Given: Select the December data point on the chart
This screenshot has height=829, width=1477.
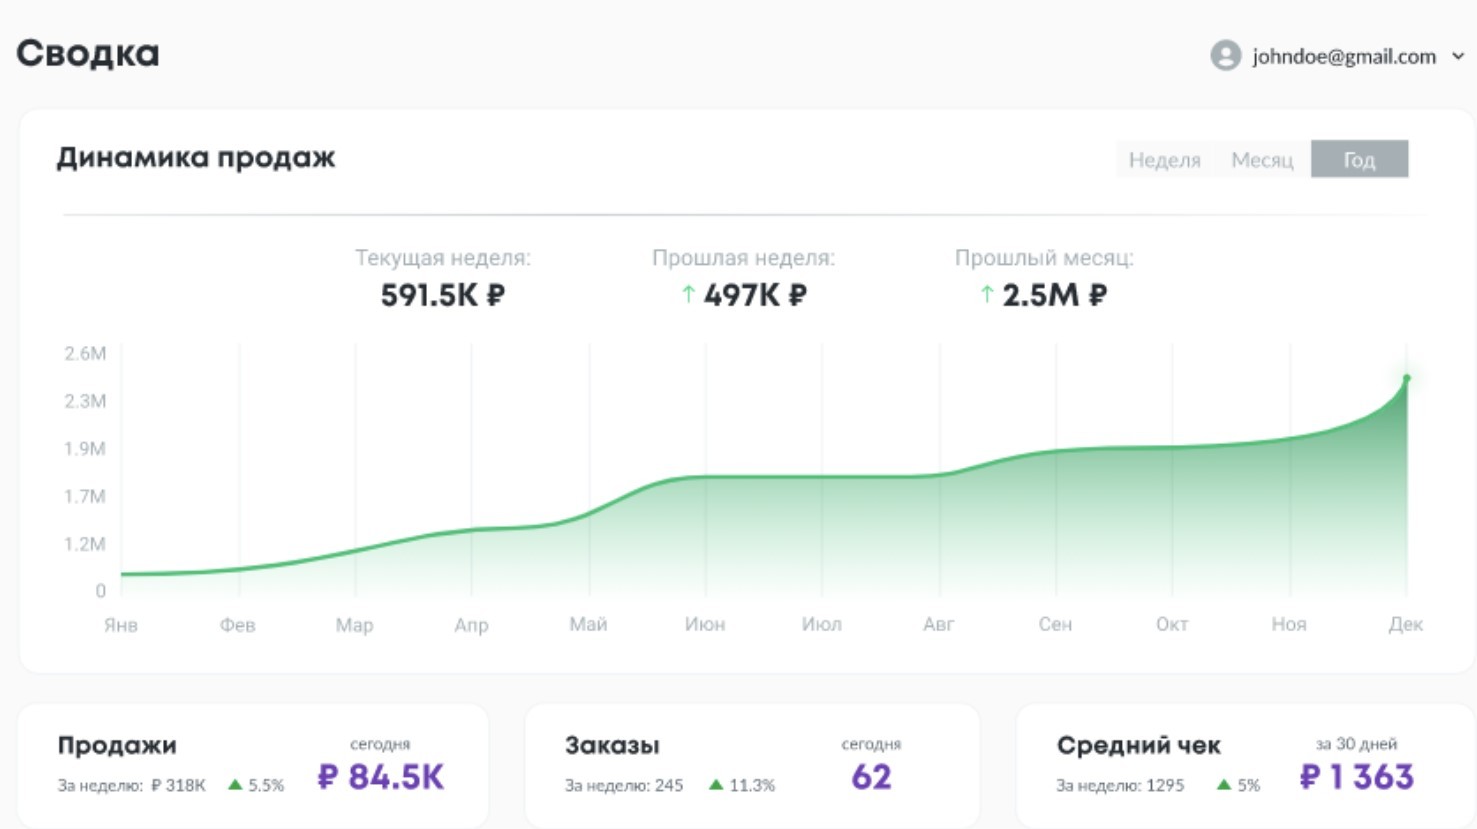Looking at the screenshot, I should (x=1405, y=378).
